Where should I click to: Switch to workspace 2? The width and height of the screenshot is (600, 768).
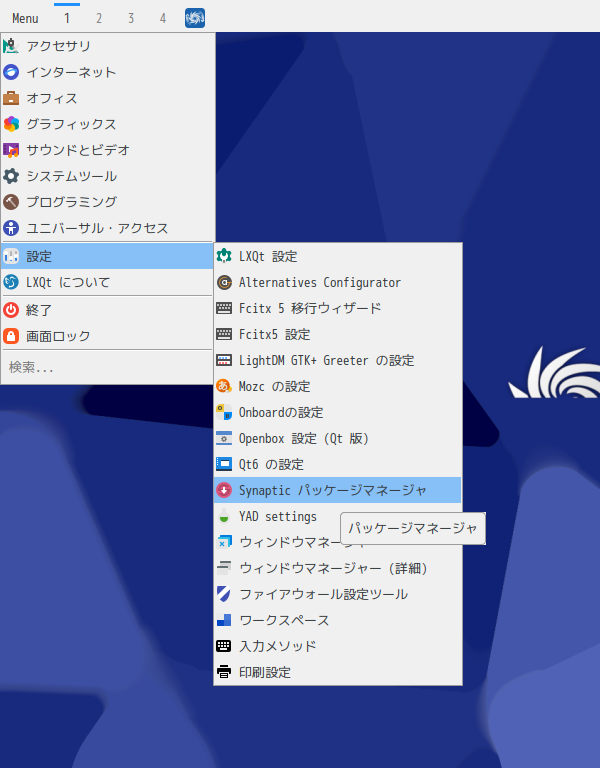point(99,19)
